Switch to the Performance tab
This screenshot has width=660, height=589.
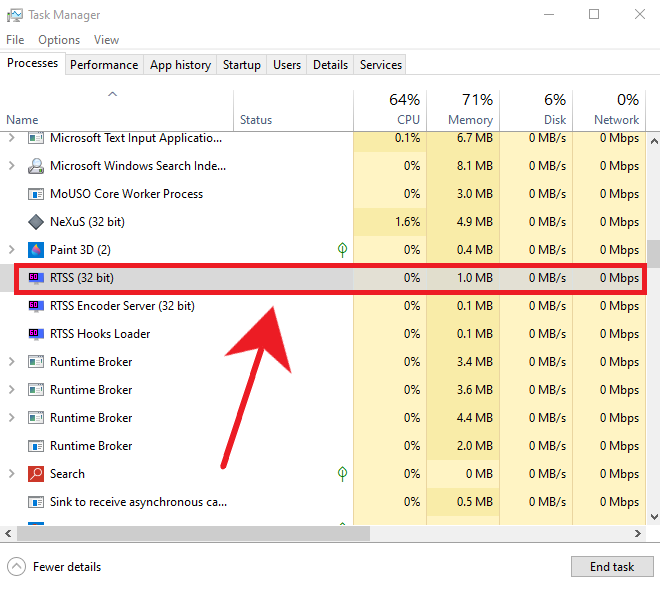(x=104, y=65)
